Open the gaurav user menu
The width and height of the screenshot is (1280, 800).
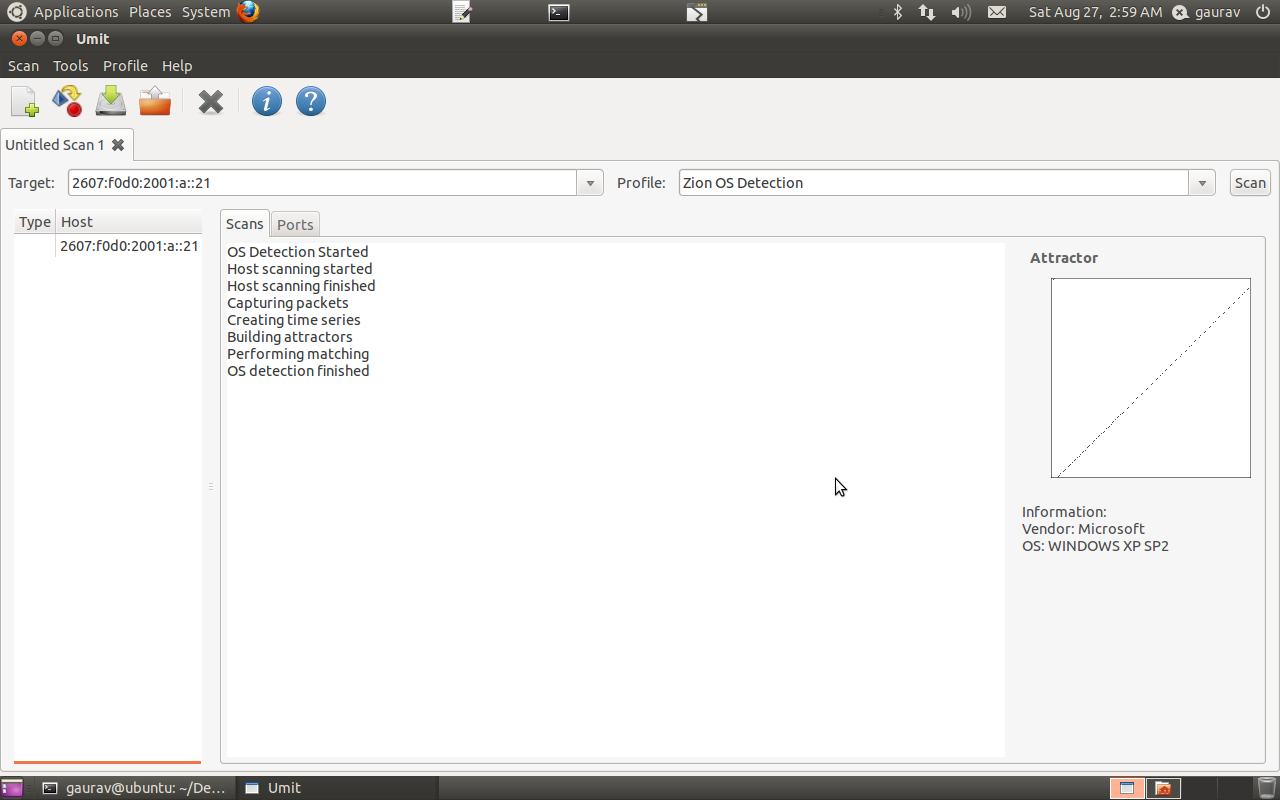click(1206, 12)
